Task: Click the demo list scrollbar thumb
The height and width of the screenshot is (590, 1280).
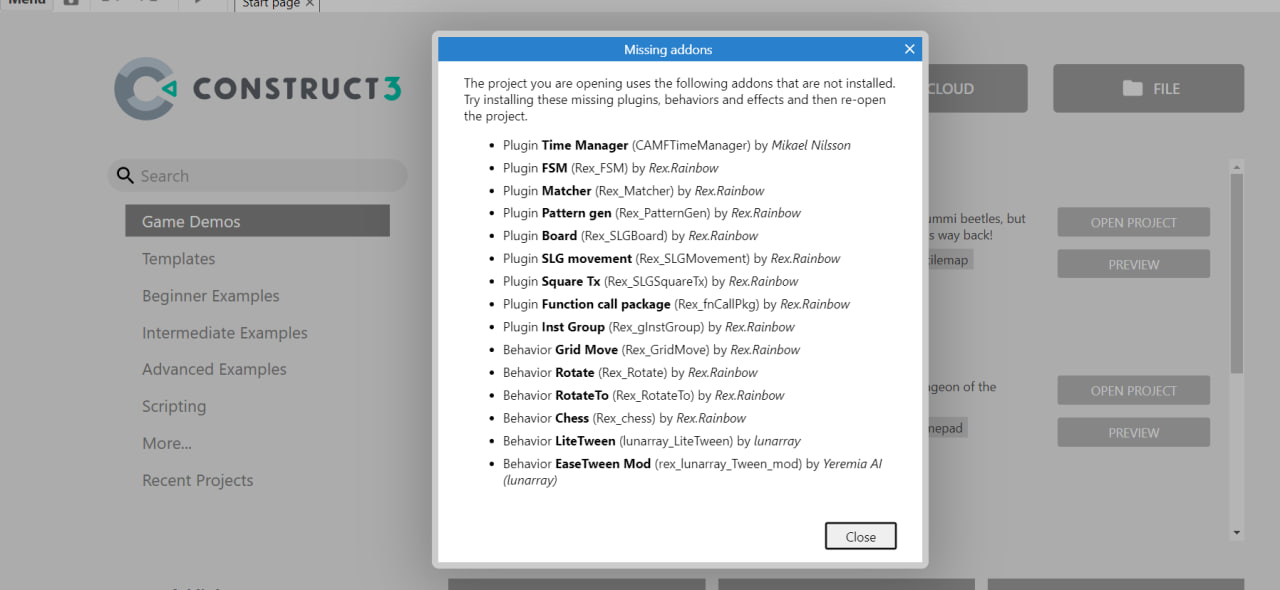Action: tap(1237, 272)
